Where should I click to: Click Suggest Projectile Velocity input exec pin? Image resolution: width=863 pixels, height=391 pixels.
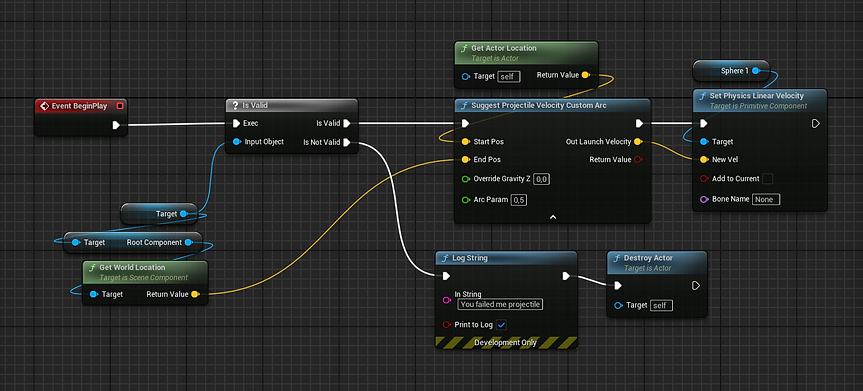465,123
